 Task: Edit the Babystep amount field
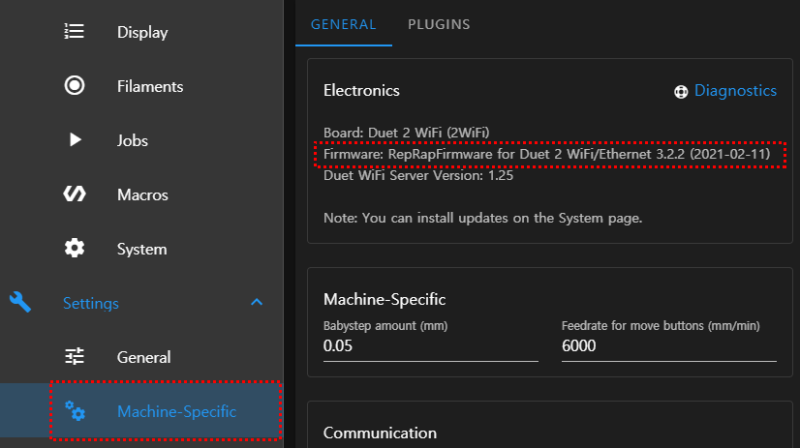coord(430,345)
